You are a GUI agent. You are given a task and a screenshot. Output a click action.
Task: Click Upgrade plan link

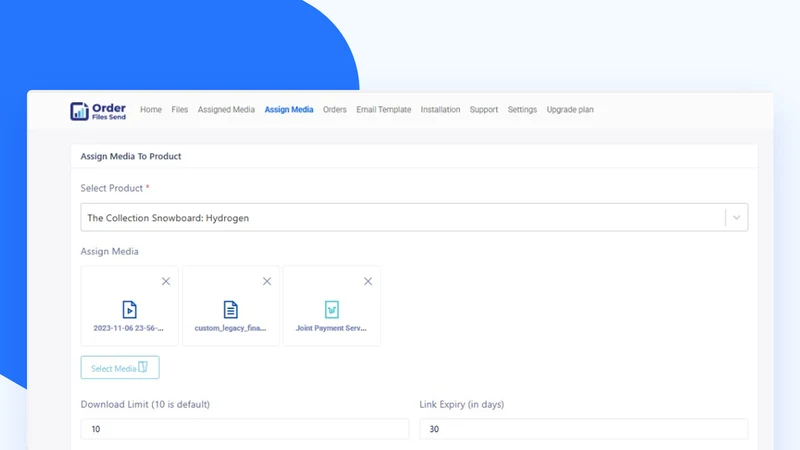click(570, 110)
